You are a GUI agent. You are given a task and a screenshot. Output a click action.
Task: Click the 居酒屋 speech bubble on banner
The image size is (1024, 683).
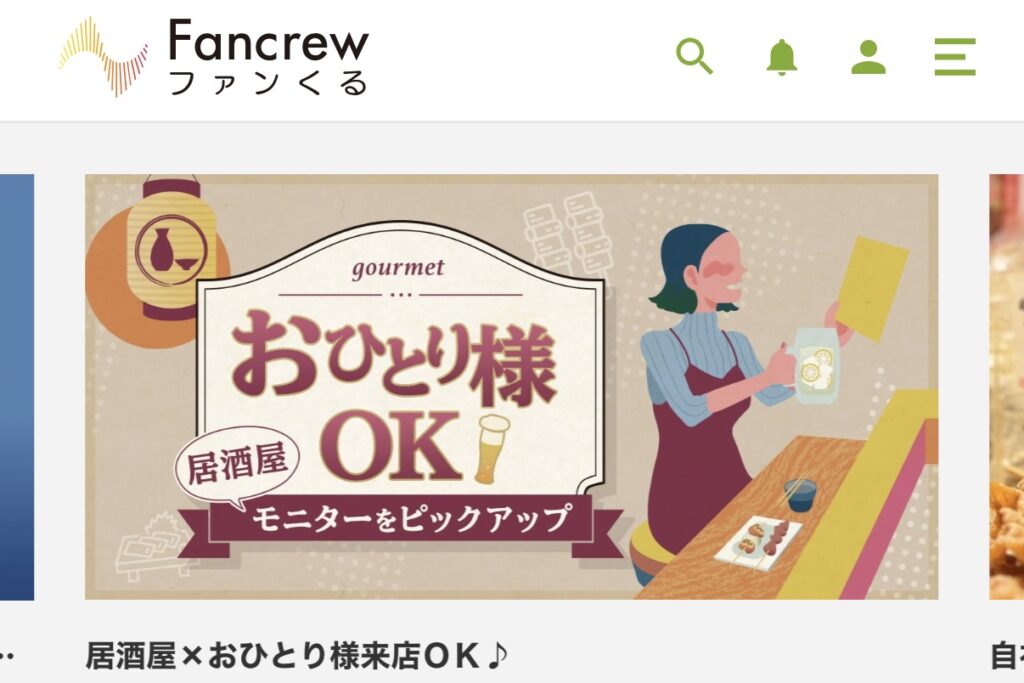tap(237, 467)
